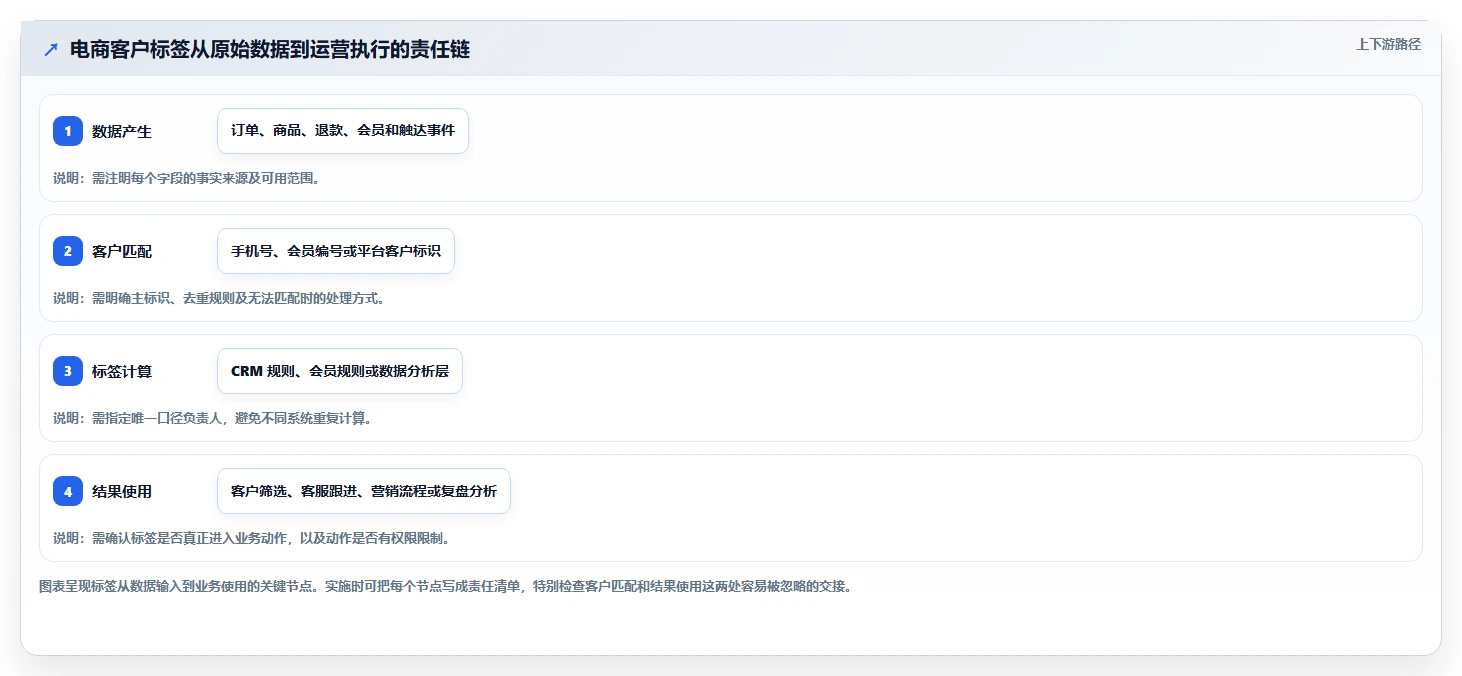Click the CRM 规则、会员规则或数据分析层 chip
This screenshot has height=676, width=1462.
tap(340, 371)
